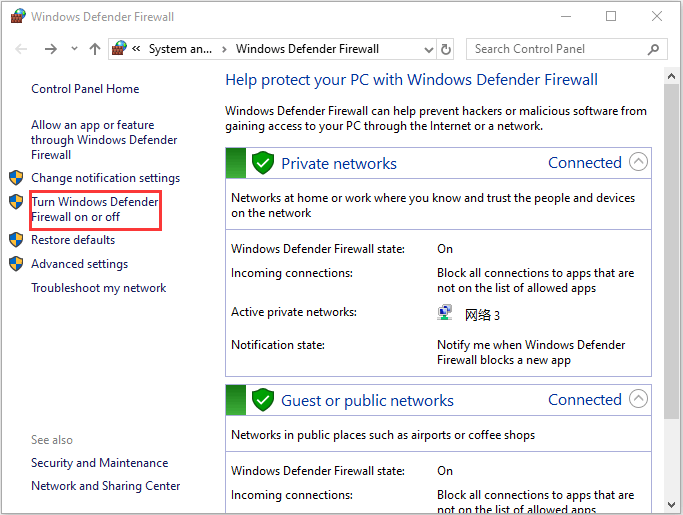Click Connected status of Private networks
This screenshot has height=515, width=683.
coord(585,163)
